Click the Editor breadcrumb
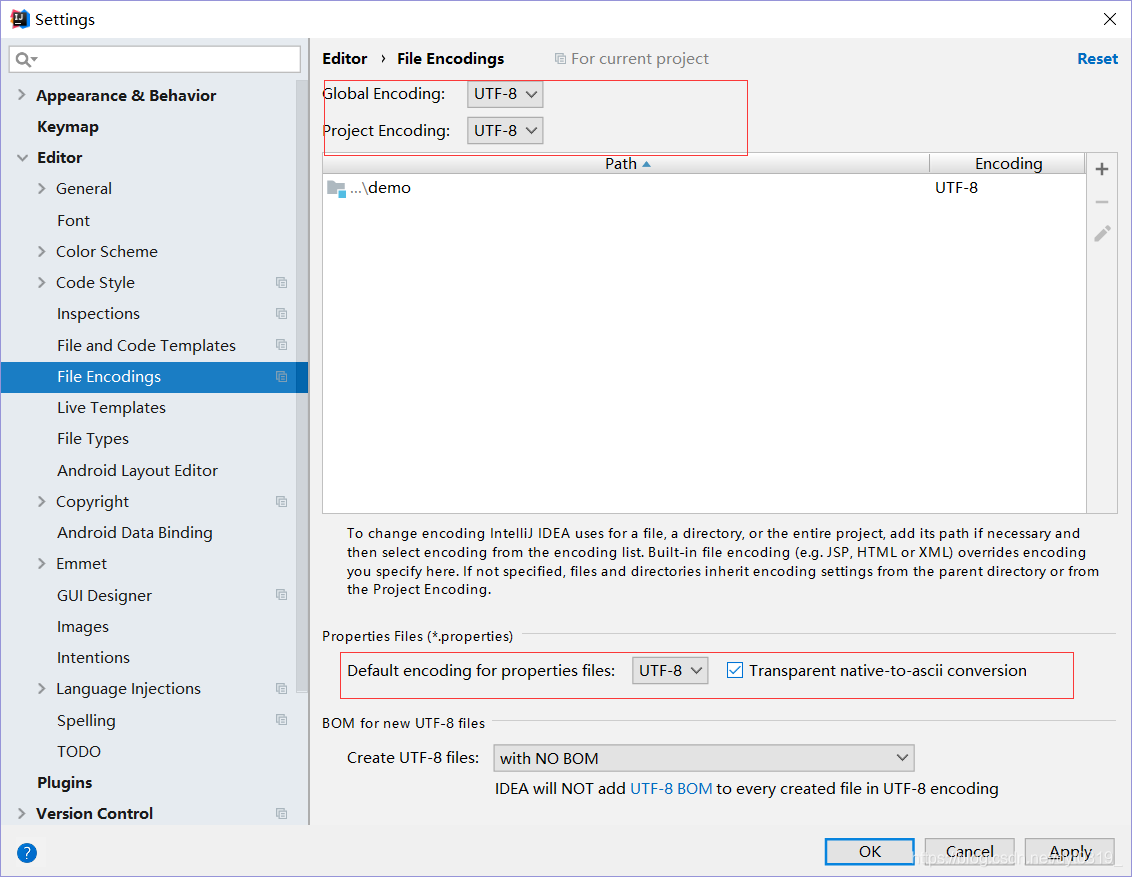The width and height of the screenshot is (1132, 877). point(344,58)
